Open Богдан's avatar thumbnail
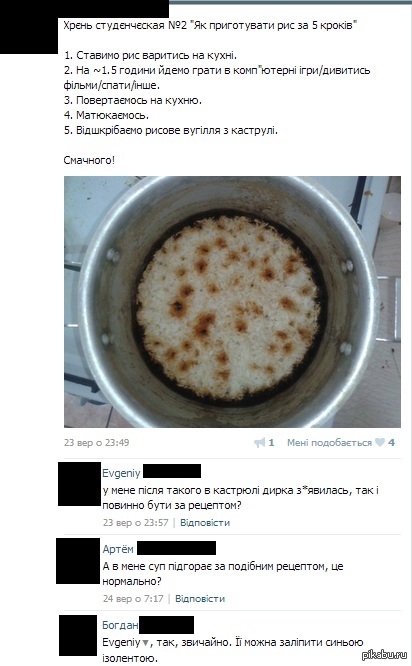The width and height of the screenshot is (412, 666). point(78,635)
